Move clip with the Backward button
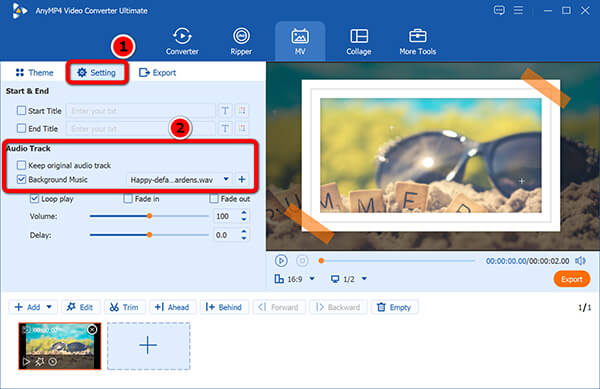The width and height of the screenshot is (600, 389). pyautogui.click(x=338, y=307)
